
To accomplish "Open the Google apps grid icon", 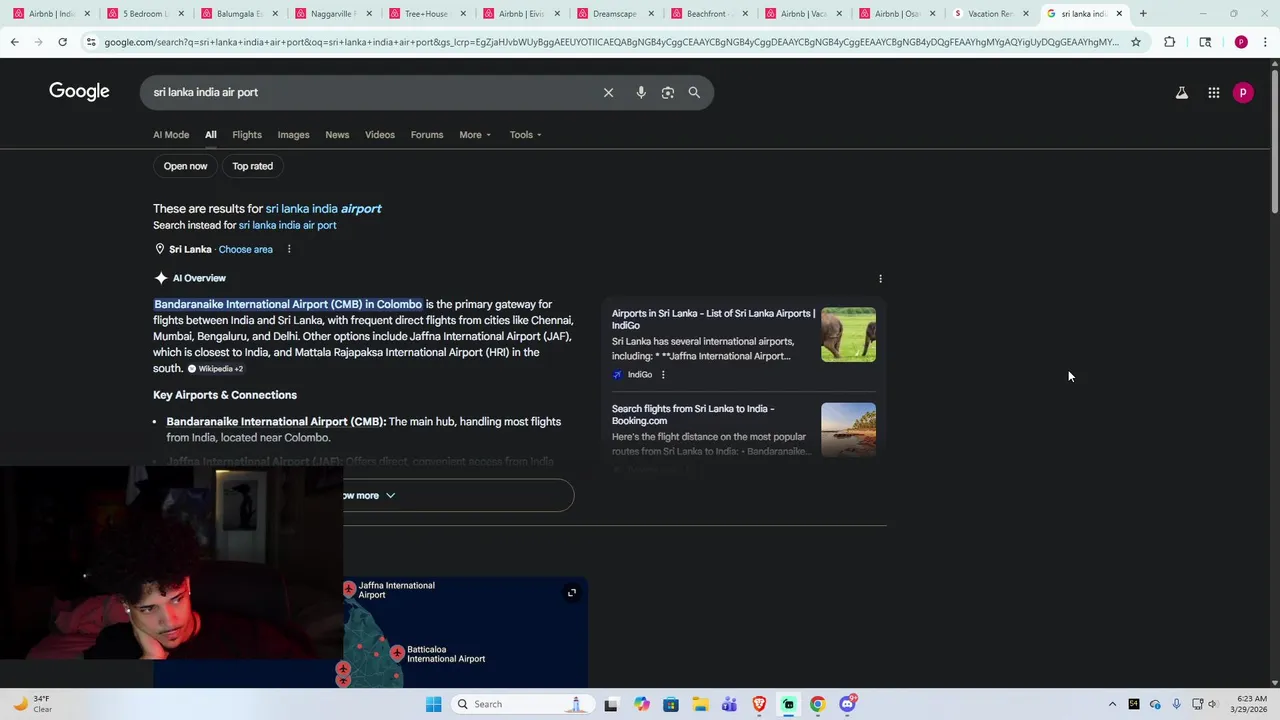I will pos(1214,92).
